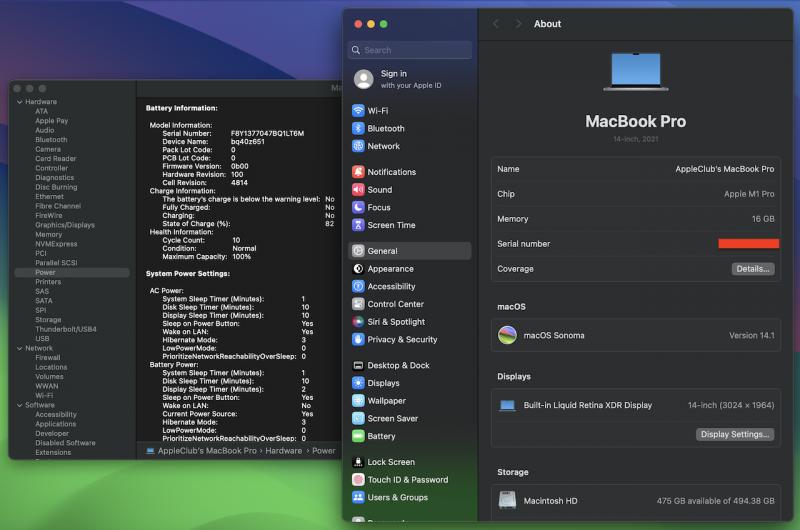Select Disabled Software under Software tree
This screenshot has height=530, width=800.
pos(65,443)
